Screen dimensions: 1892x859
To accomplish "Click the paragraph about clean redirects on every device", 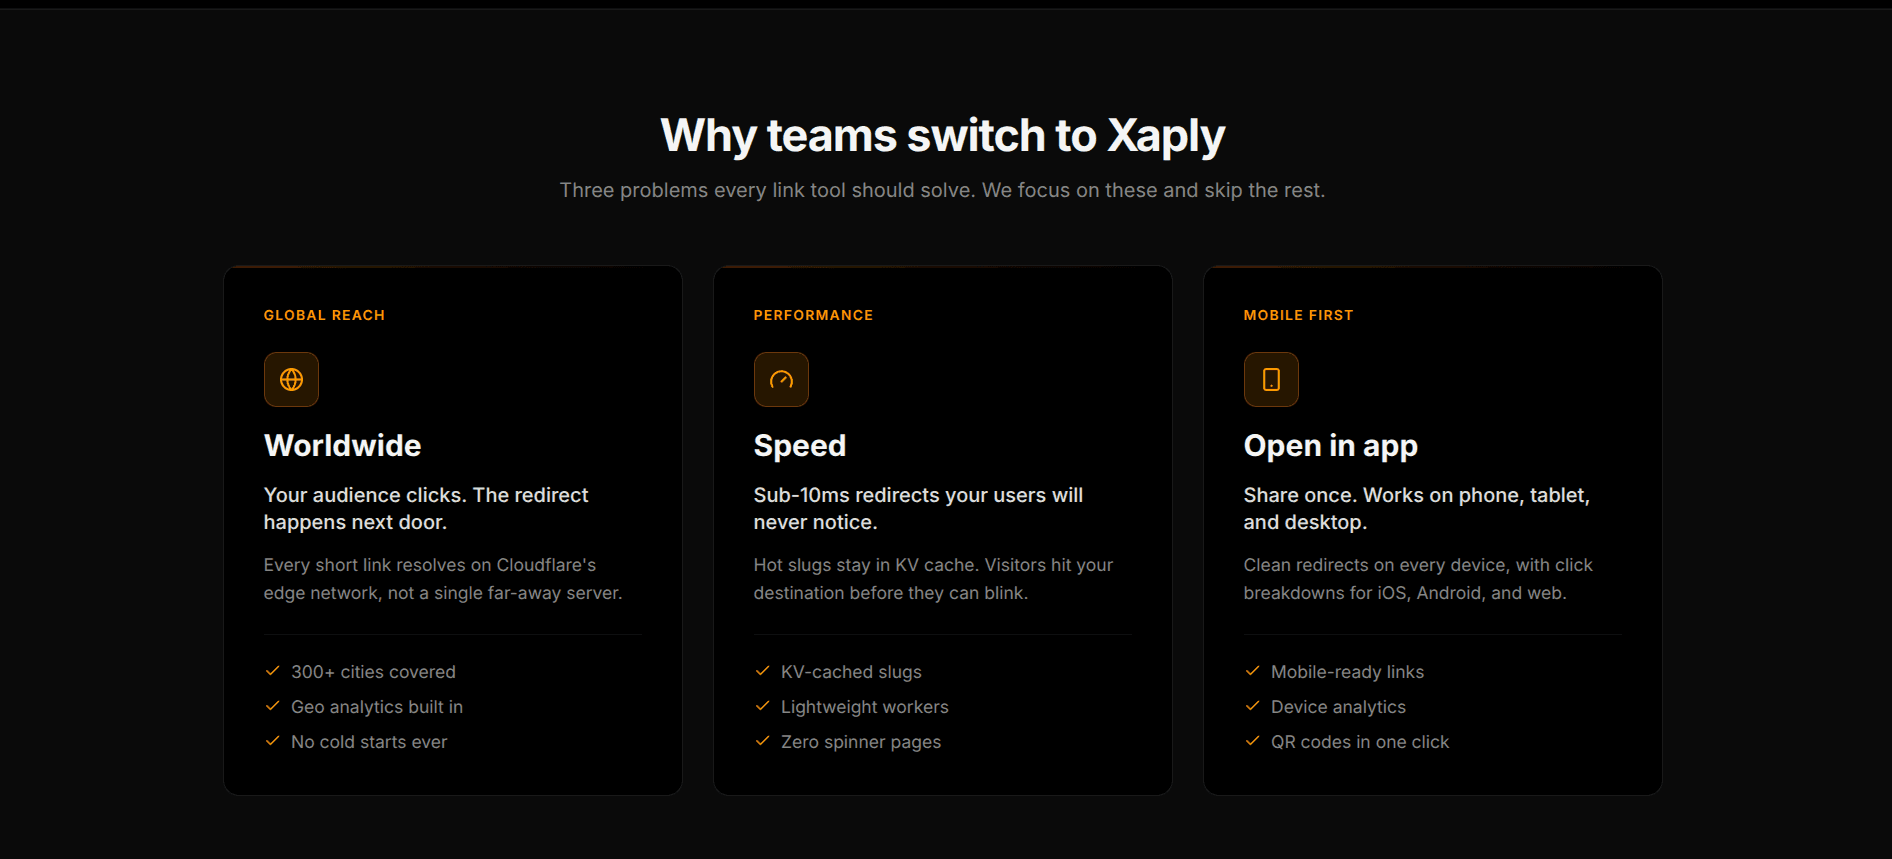I will [1418, 579].
